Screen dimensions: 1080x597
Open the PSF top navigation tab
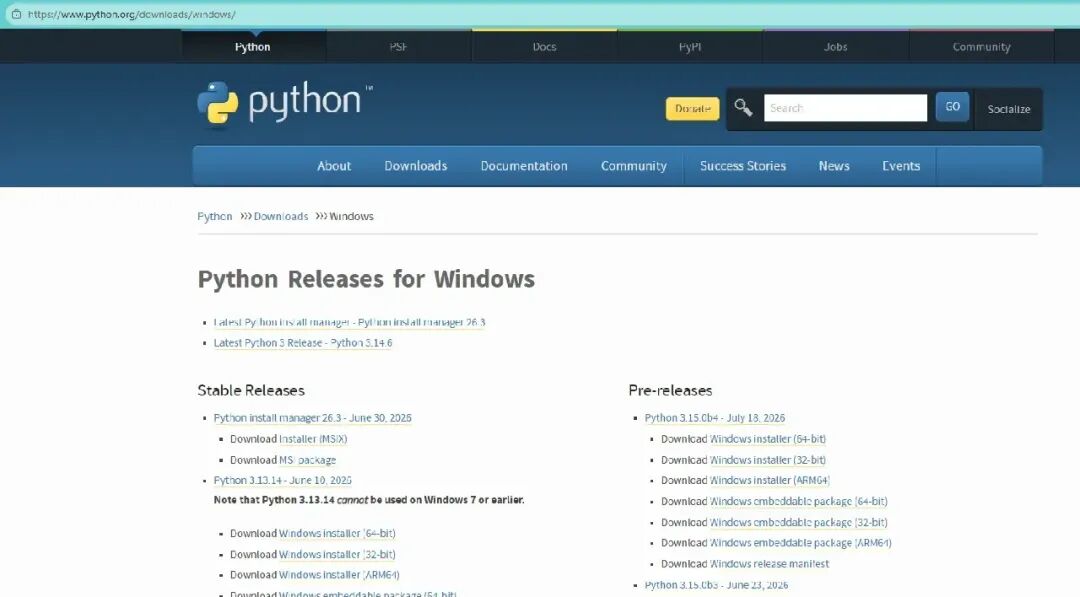tap(398, 47)
